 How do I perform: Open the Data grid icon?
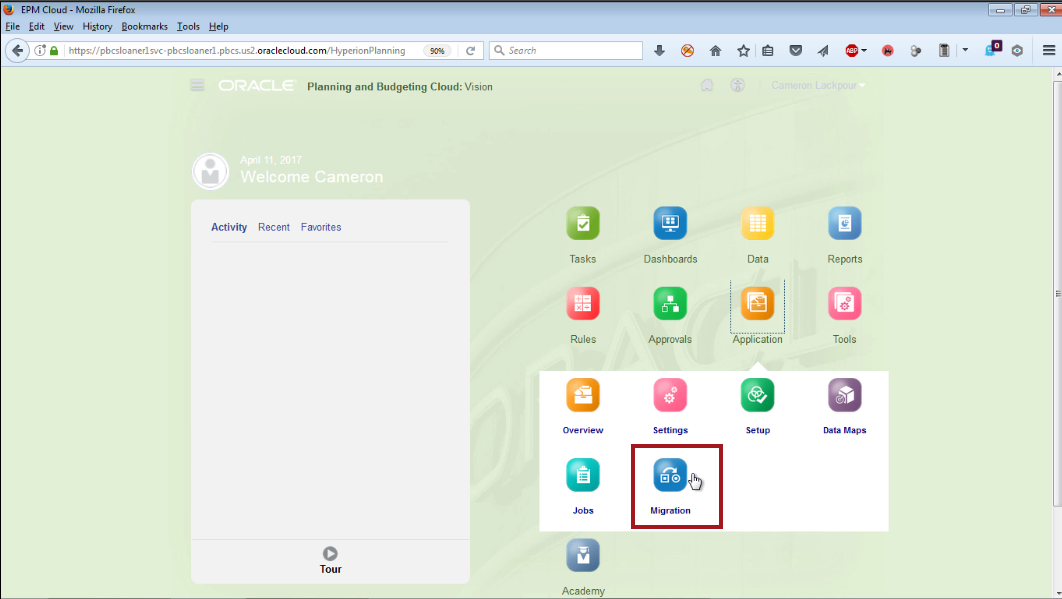(x=757, y=224)
